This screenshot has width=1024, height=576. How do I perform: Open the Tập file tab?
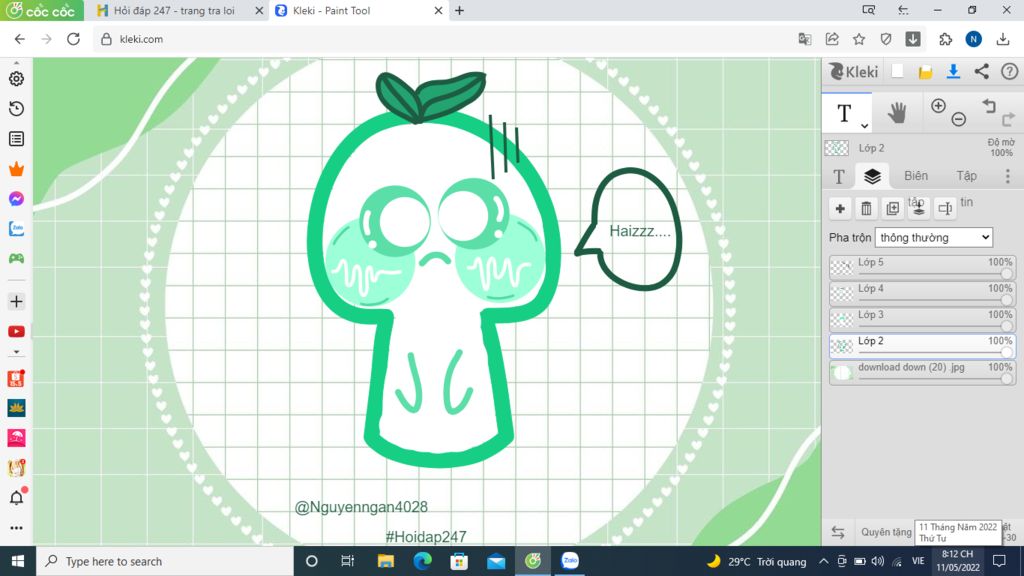tap(967, 176)
